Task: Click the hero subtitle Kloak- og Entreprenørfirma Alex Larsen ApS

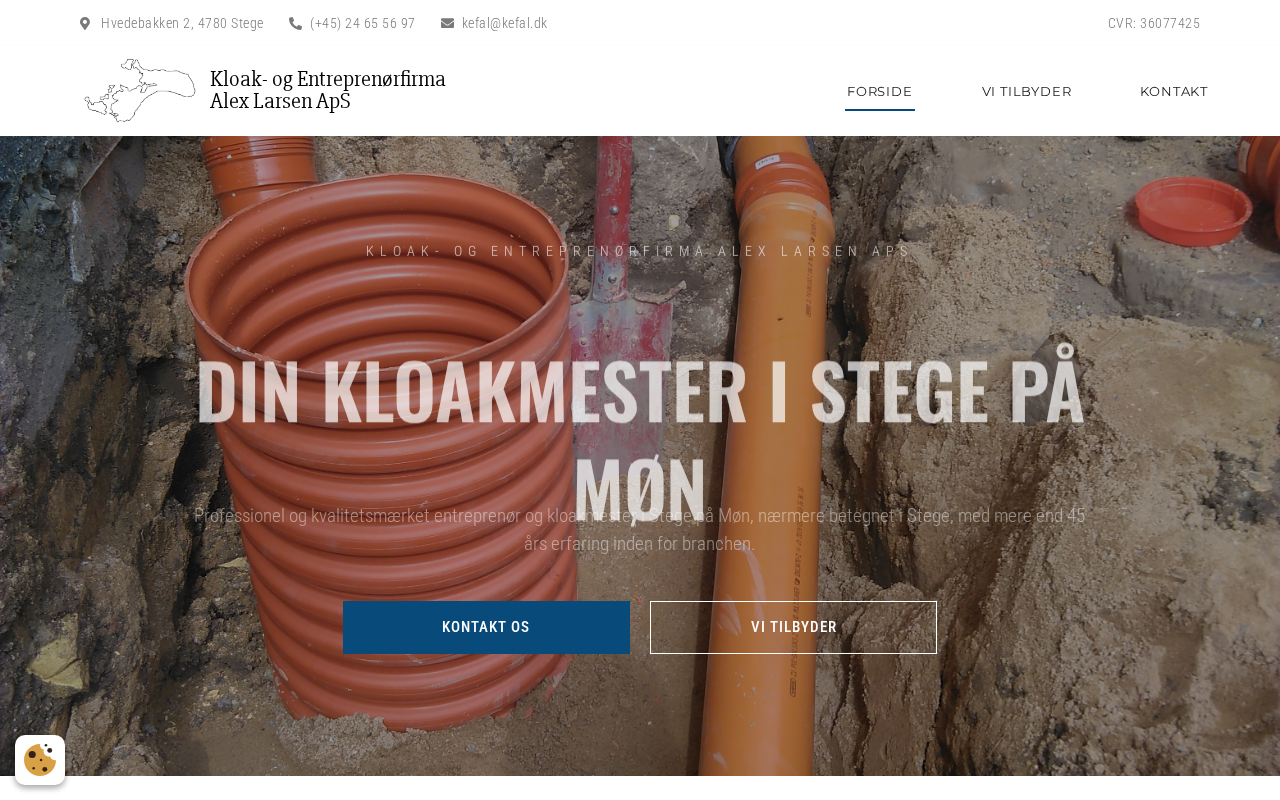Action: click(640, 251)
